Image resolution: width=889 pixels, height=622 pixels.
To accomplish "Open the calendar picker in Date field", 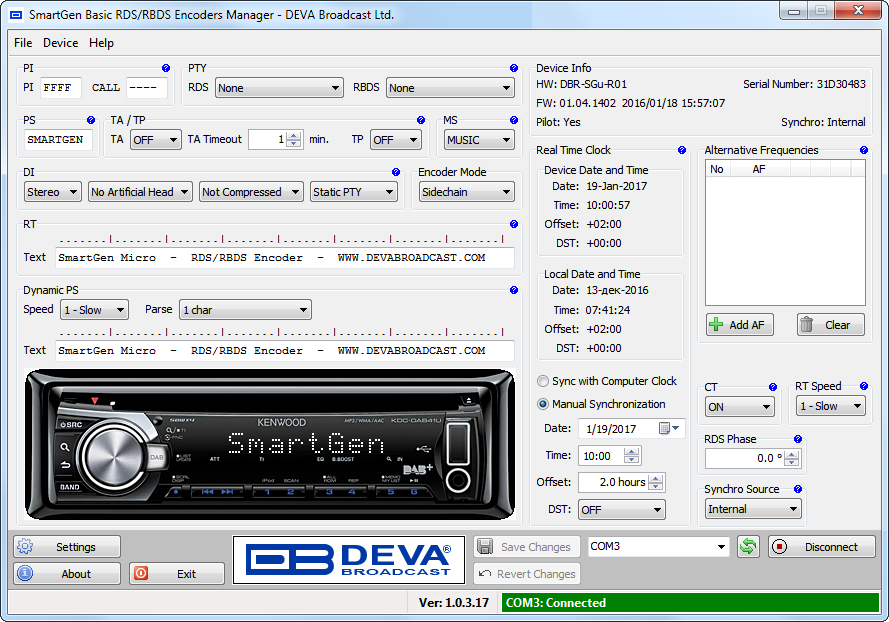I will point(669,428).
